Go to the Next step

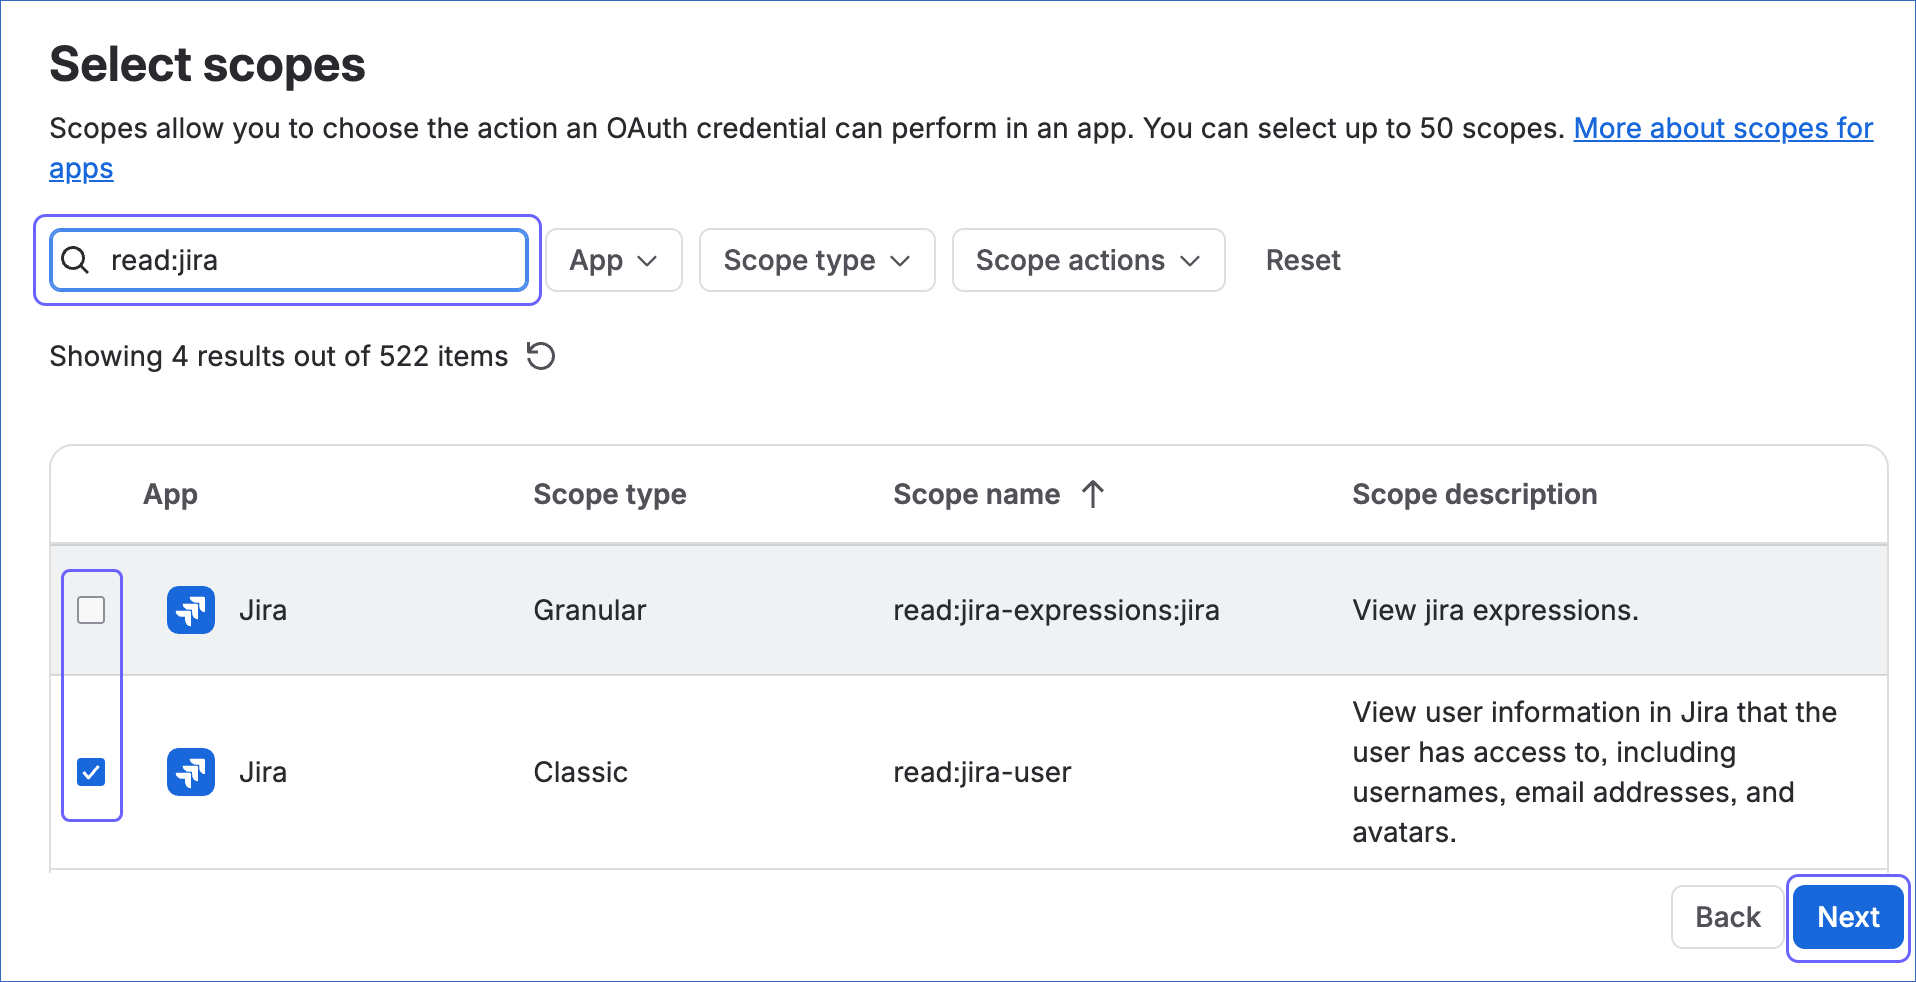pyautogui.click(x=1848, y=917)
